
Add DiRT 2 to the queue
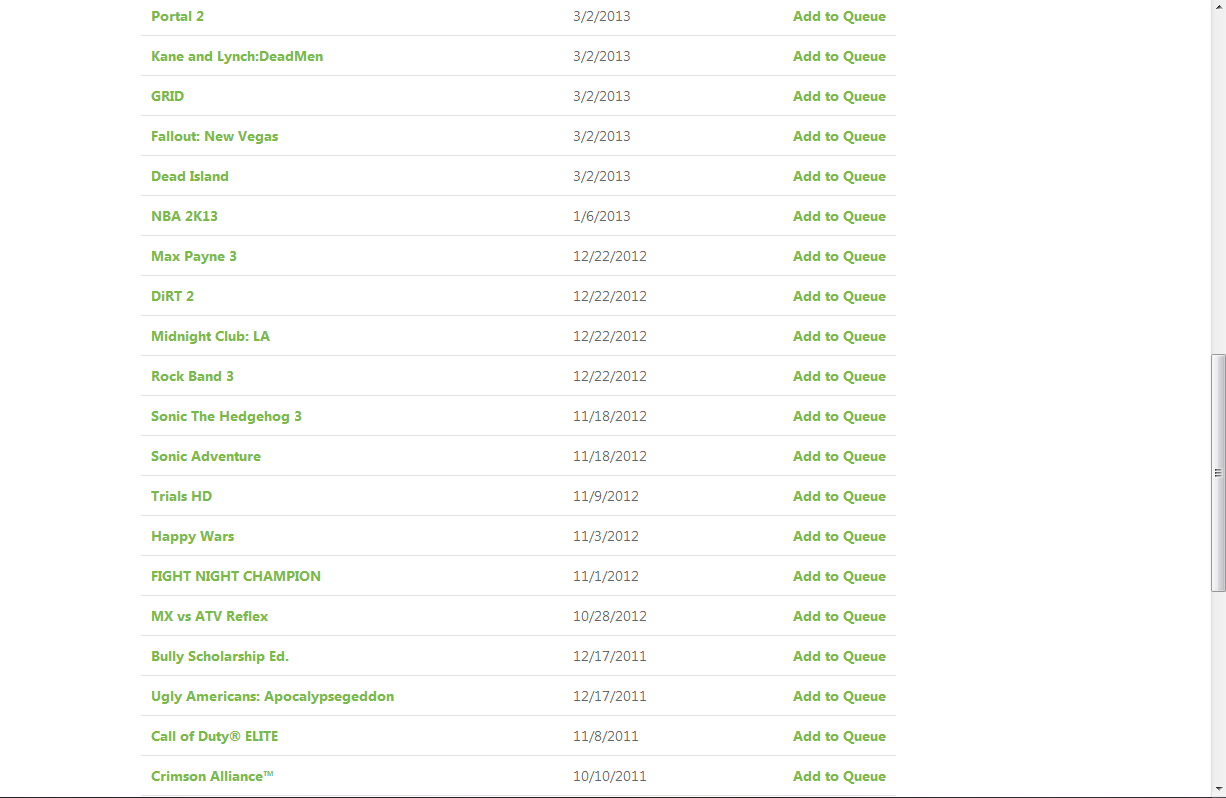pos(839,296)
